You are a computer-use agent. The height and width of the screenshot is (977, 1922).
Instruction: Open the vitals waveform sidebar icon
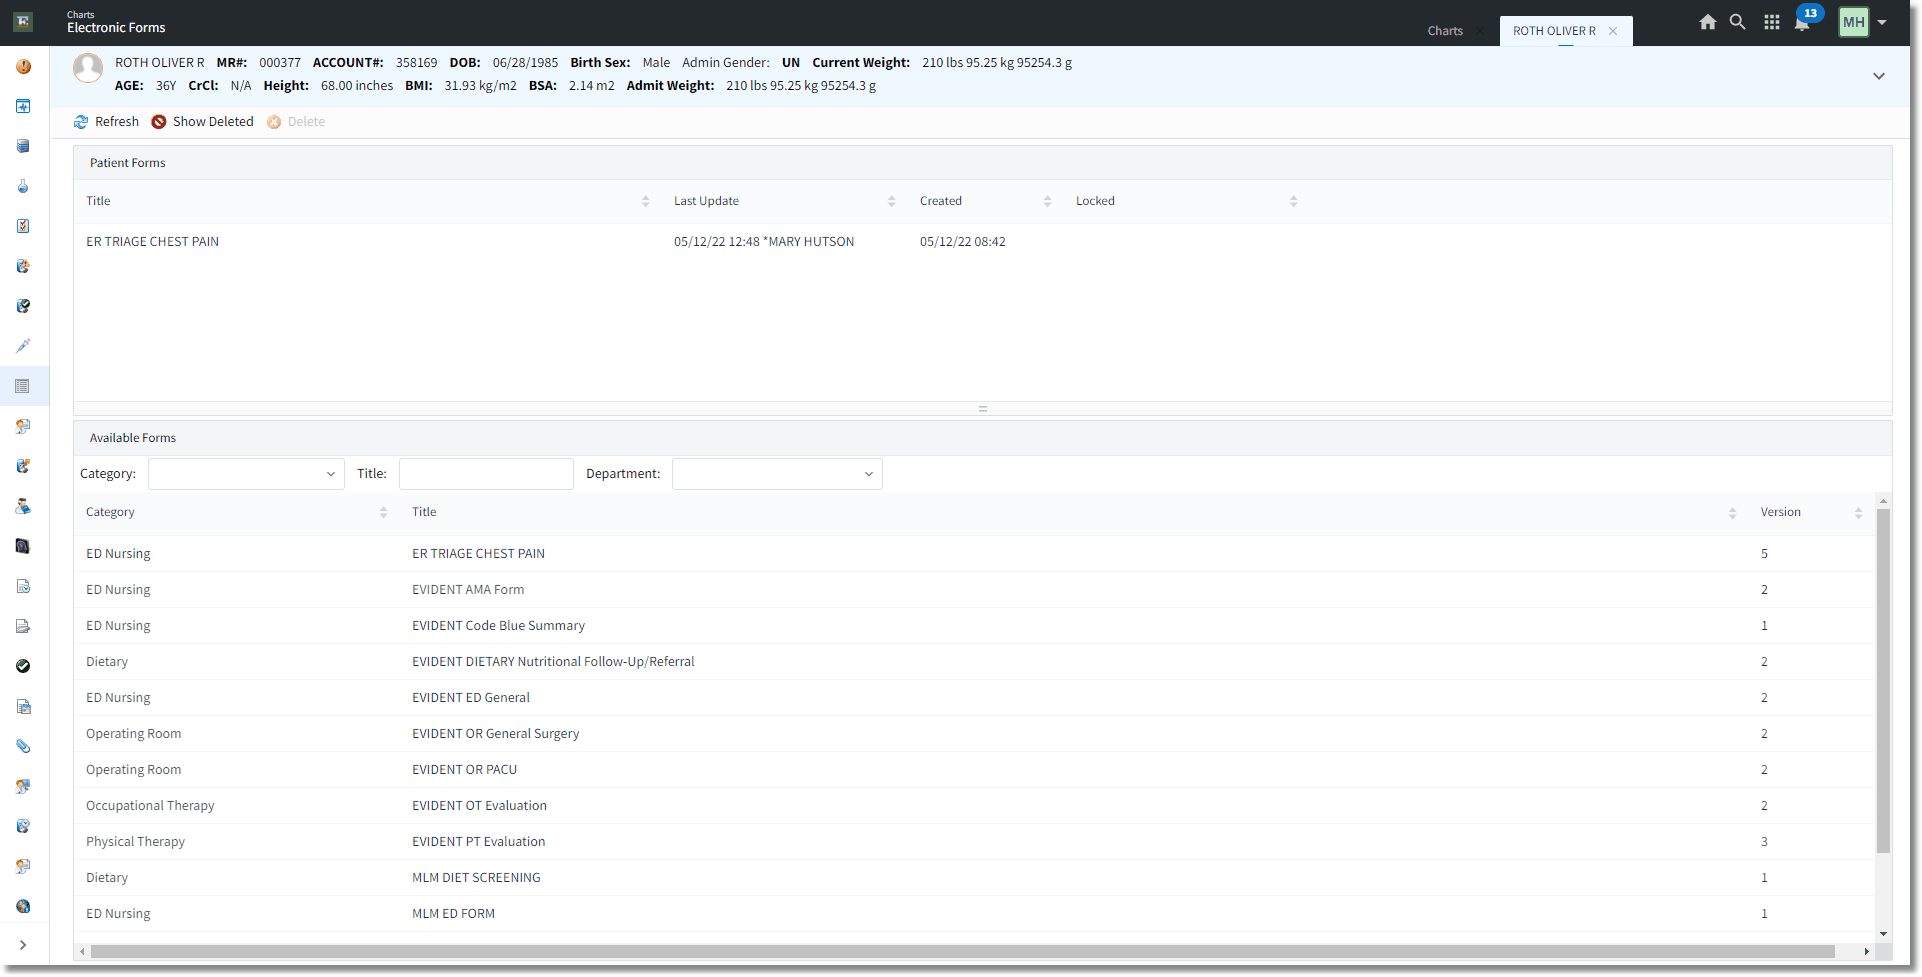(x=23, y=106)
